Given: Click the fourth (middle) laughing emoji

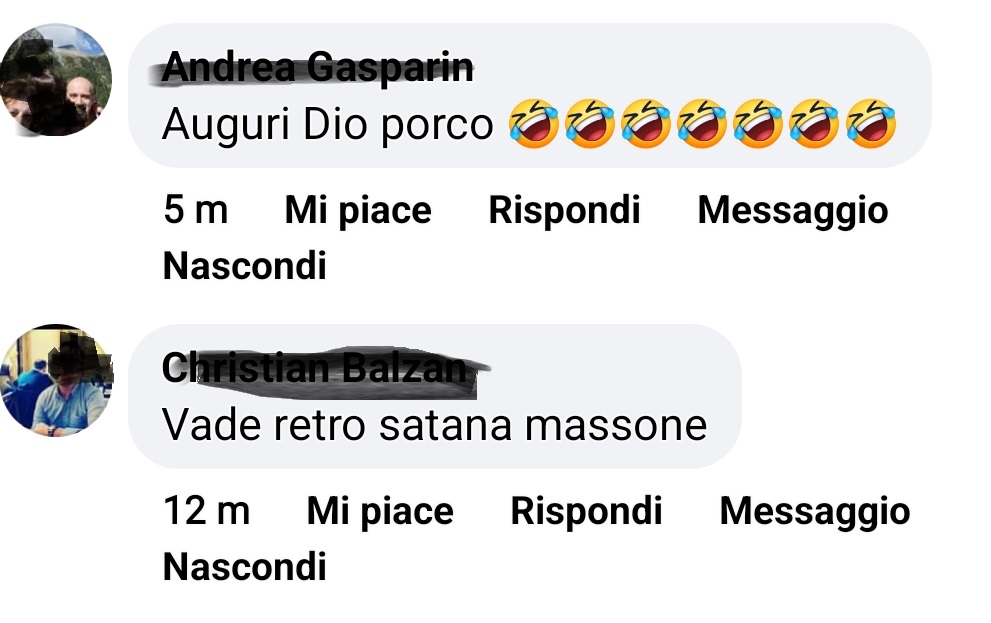Looking at the screenshot, I should pos(702,124).
